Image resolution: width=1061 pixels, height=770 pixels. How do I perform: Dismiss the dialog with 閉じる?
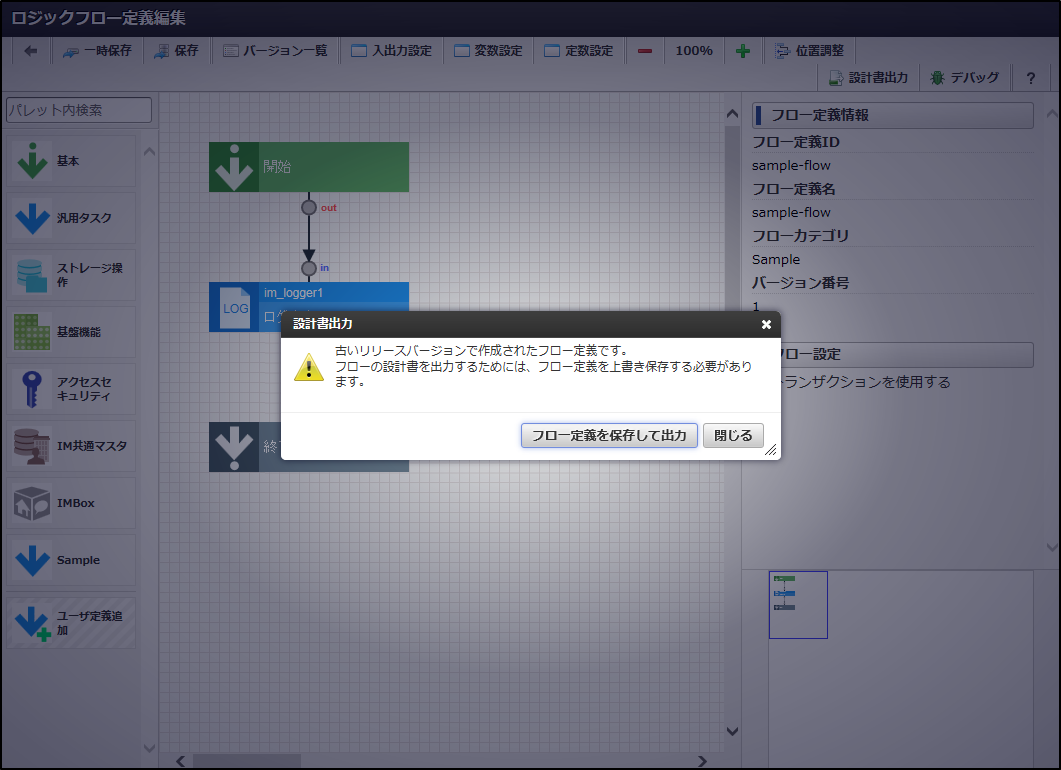[734, 435]
